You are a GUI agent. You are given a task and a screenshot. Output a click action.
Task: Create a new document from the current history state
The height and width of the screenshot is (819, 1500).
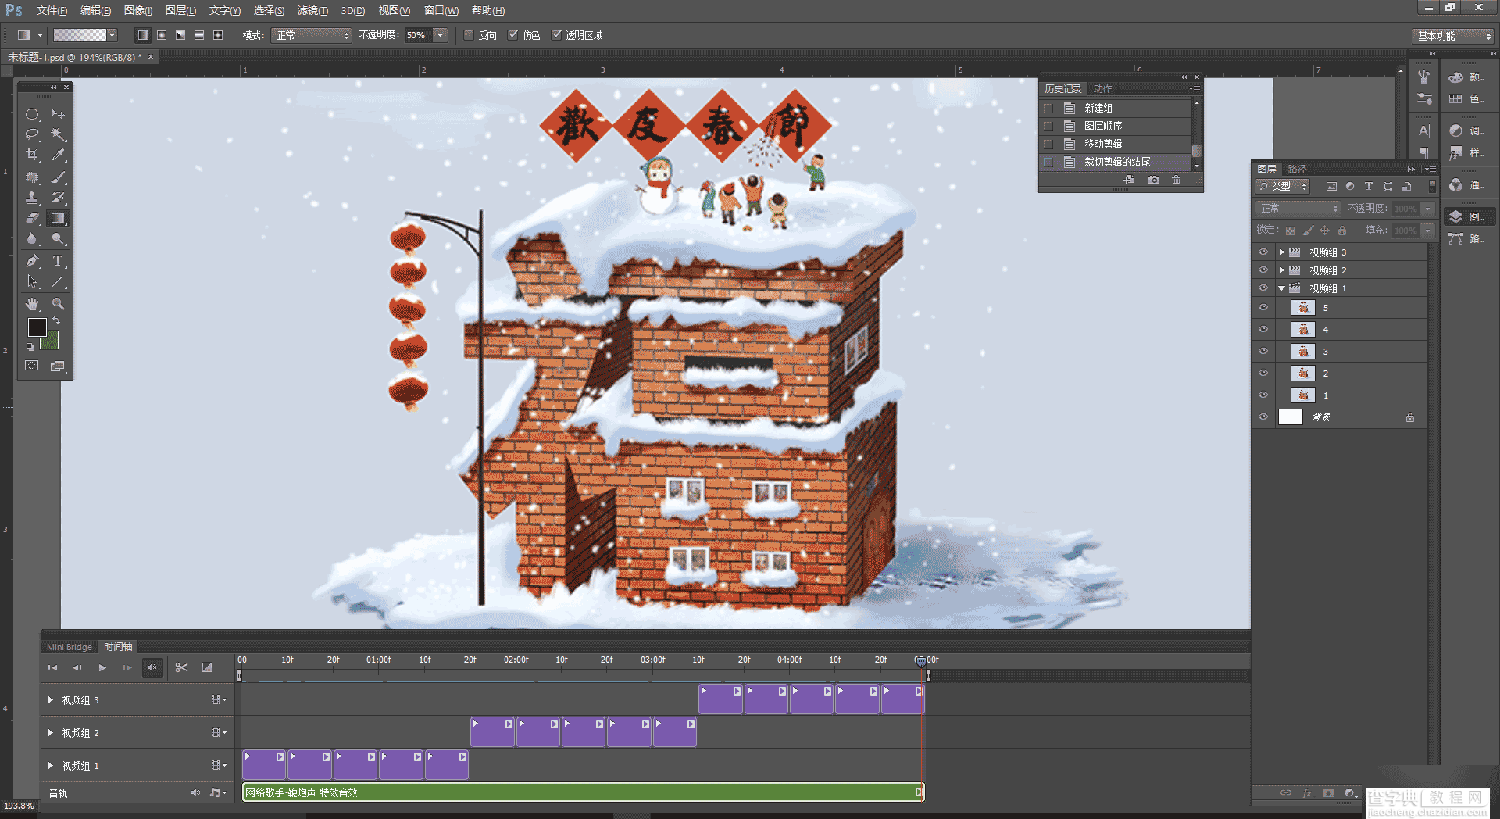pyautogui.click(x=1129, y=180)
